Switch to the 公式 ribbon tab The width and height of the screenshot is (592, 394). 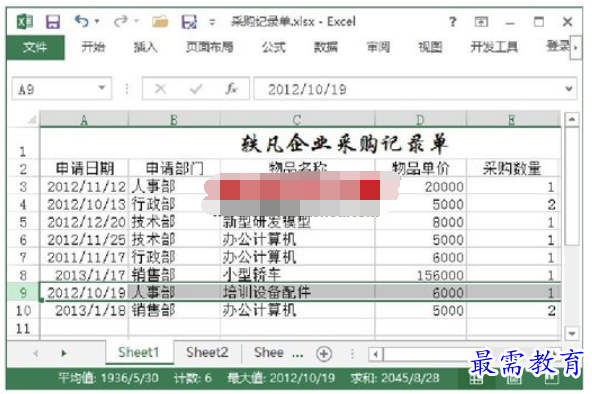click(x=274, y=47)
